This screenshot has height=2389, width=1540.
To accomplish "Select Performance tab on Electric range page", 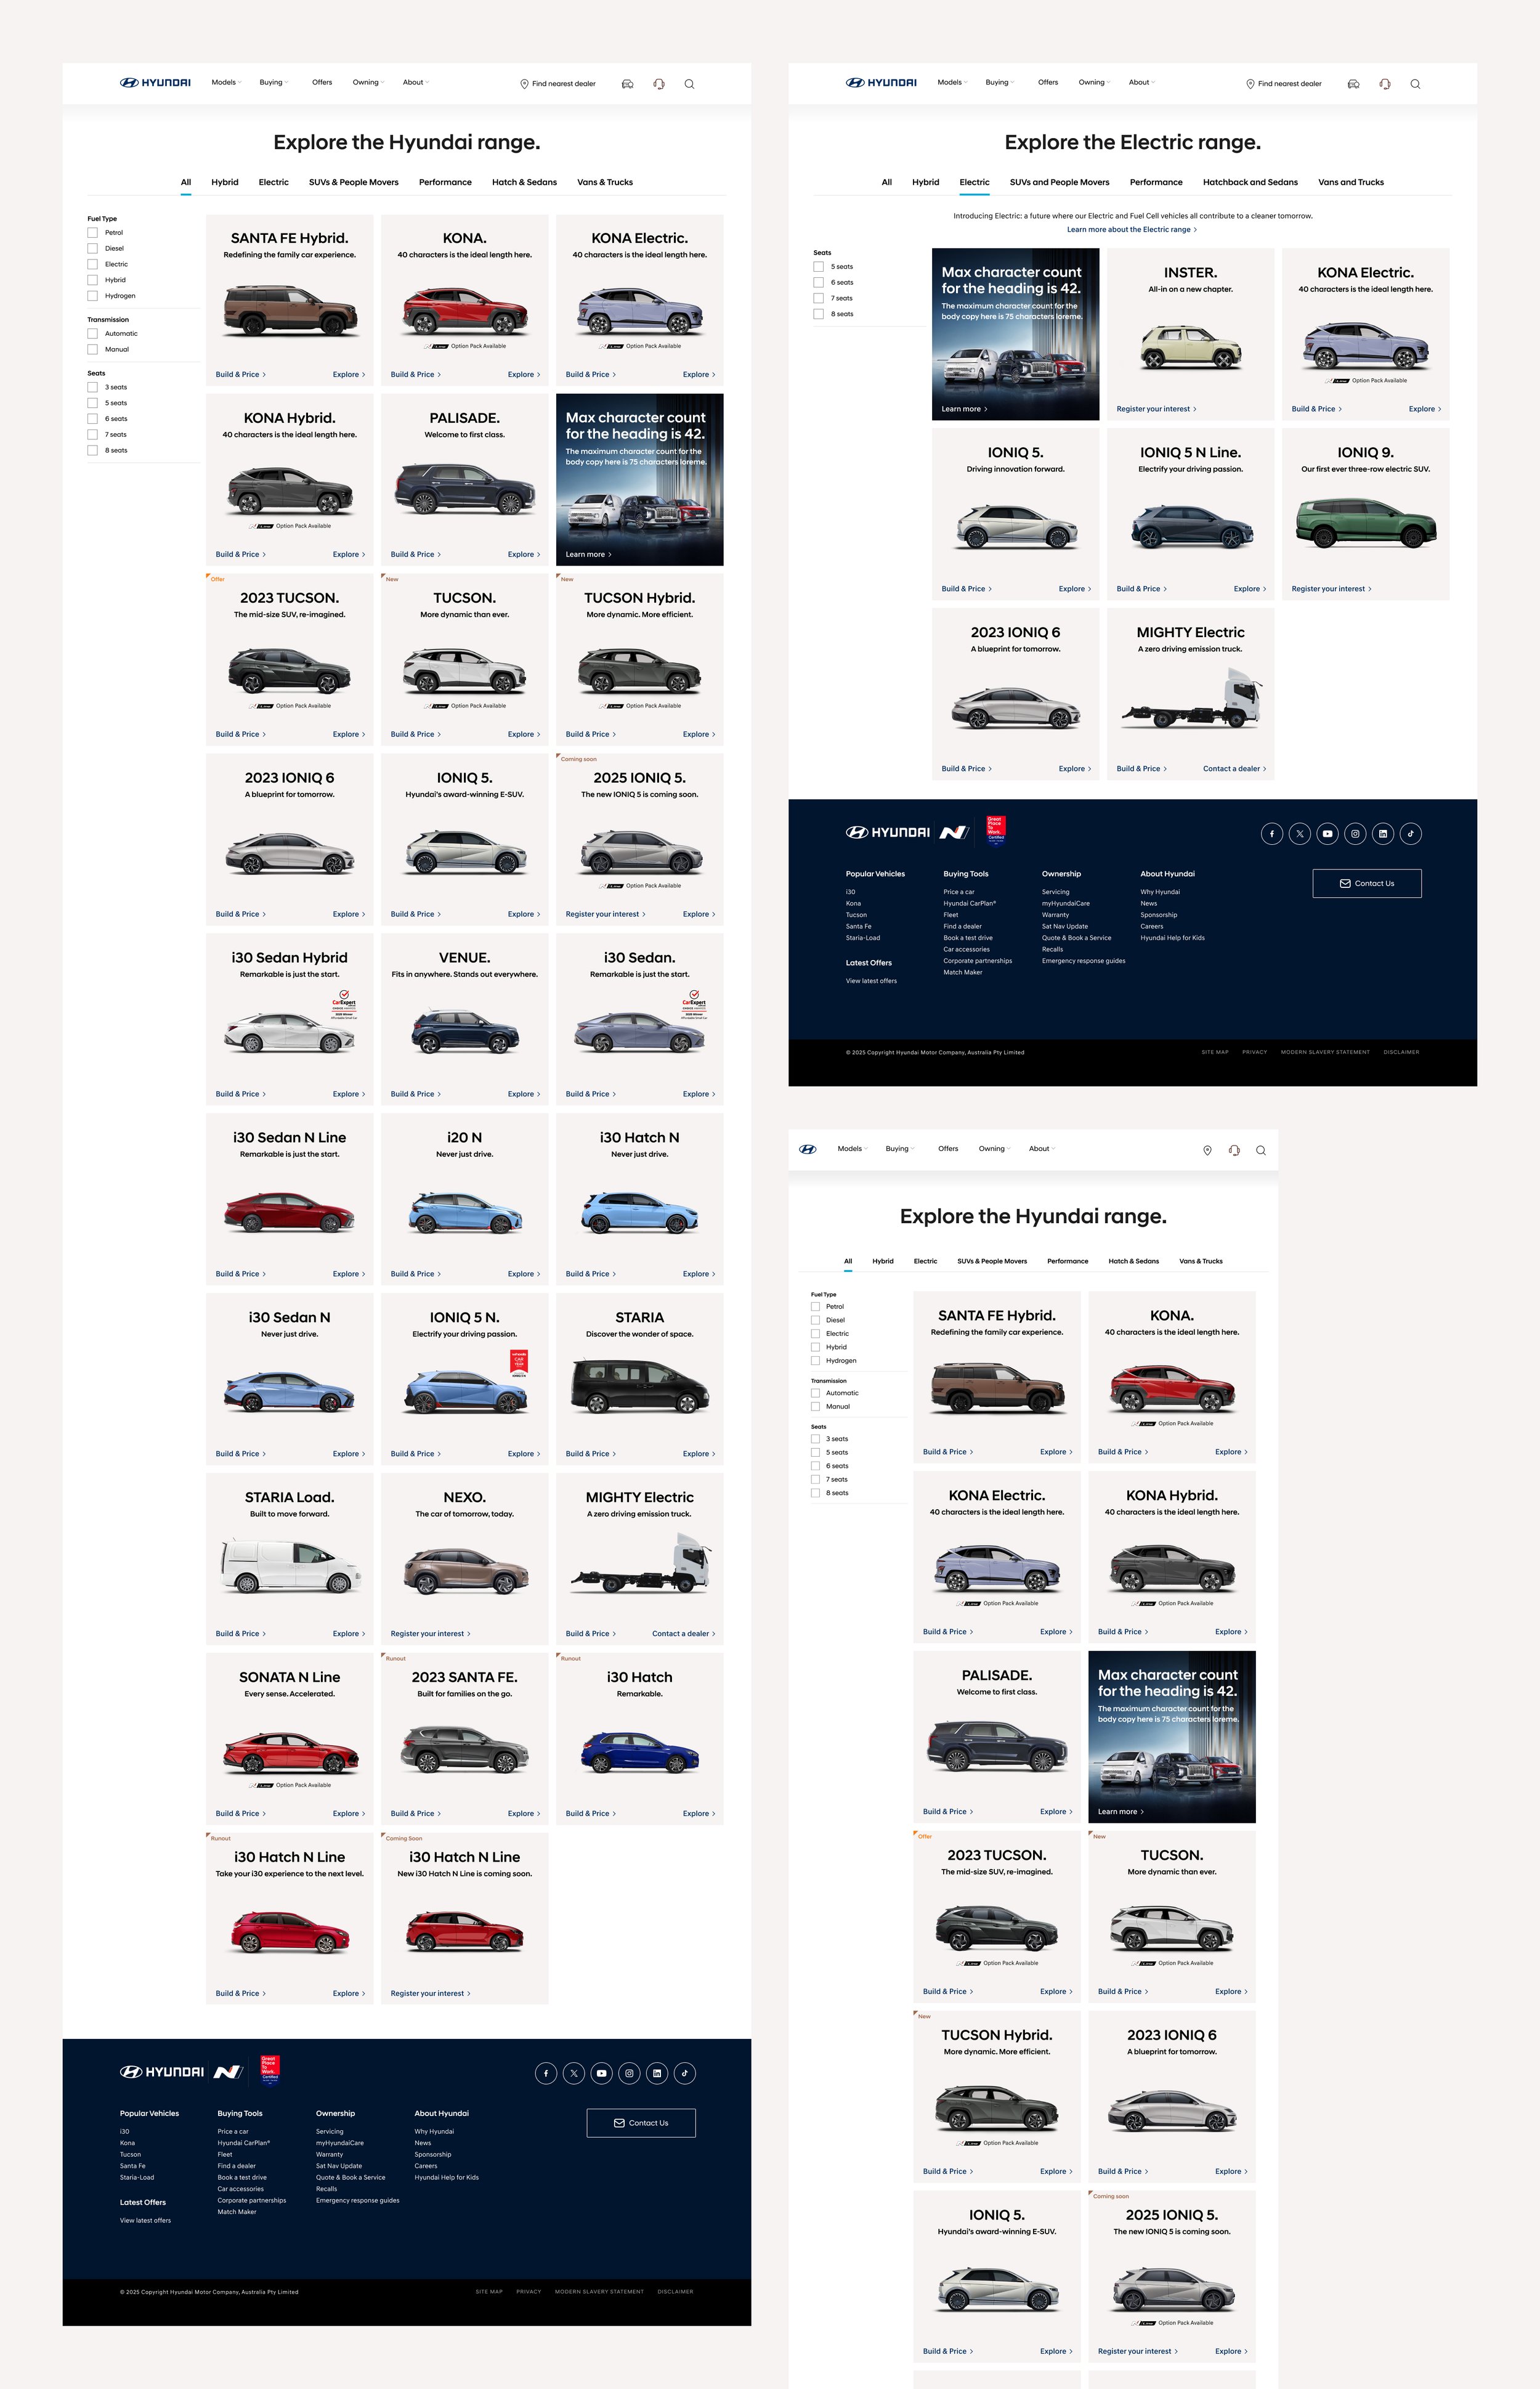I will pos(1156,182).
